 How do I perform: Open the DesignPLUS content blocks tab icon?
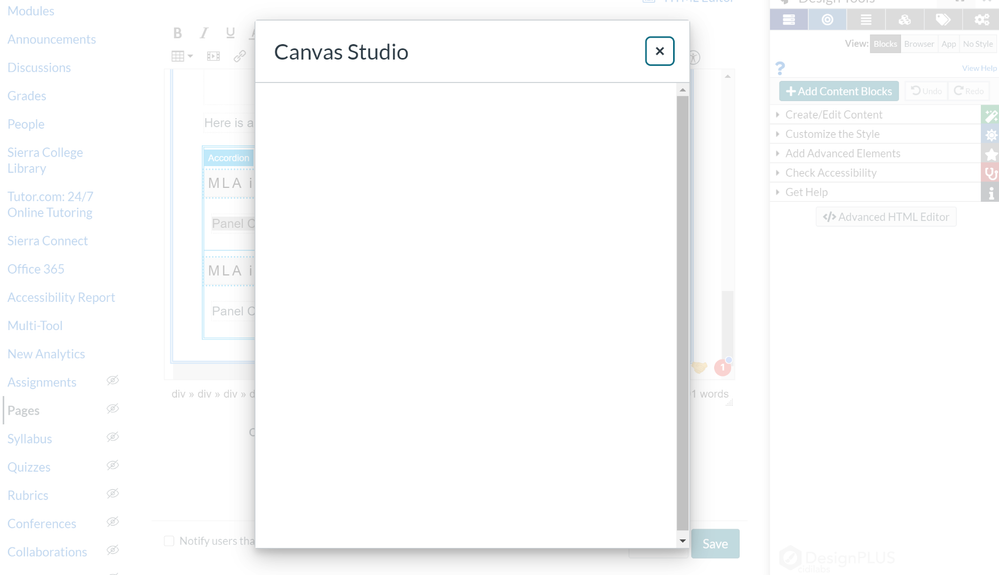[x=789, y=20]
